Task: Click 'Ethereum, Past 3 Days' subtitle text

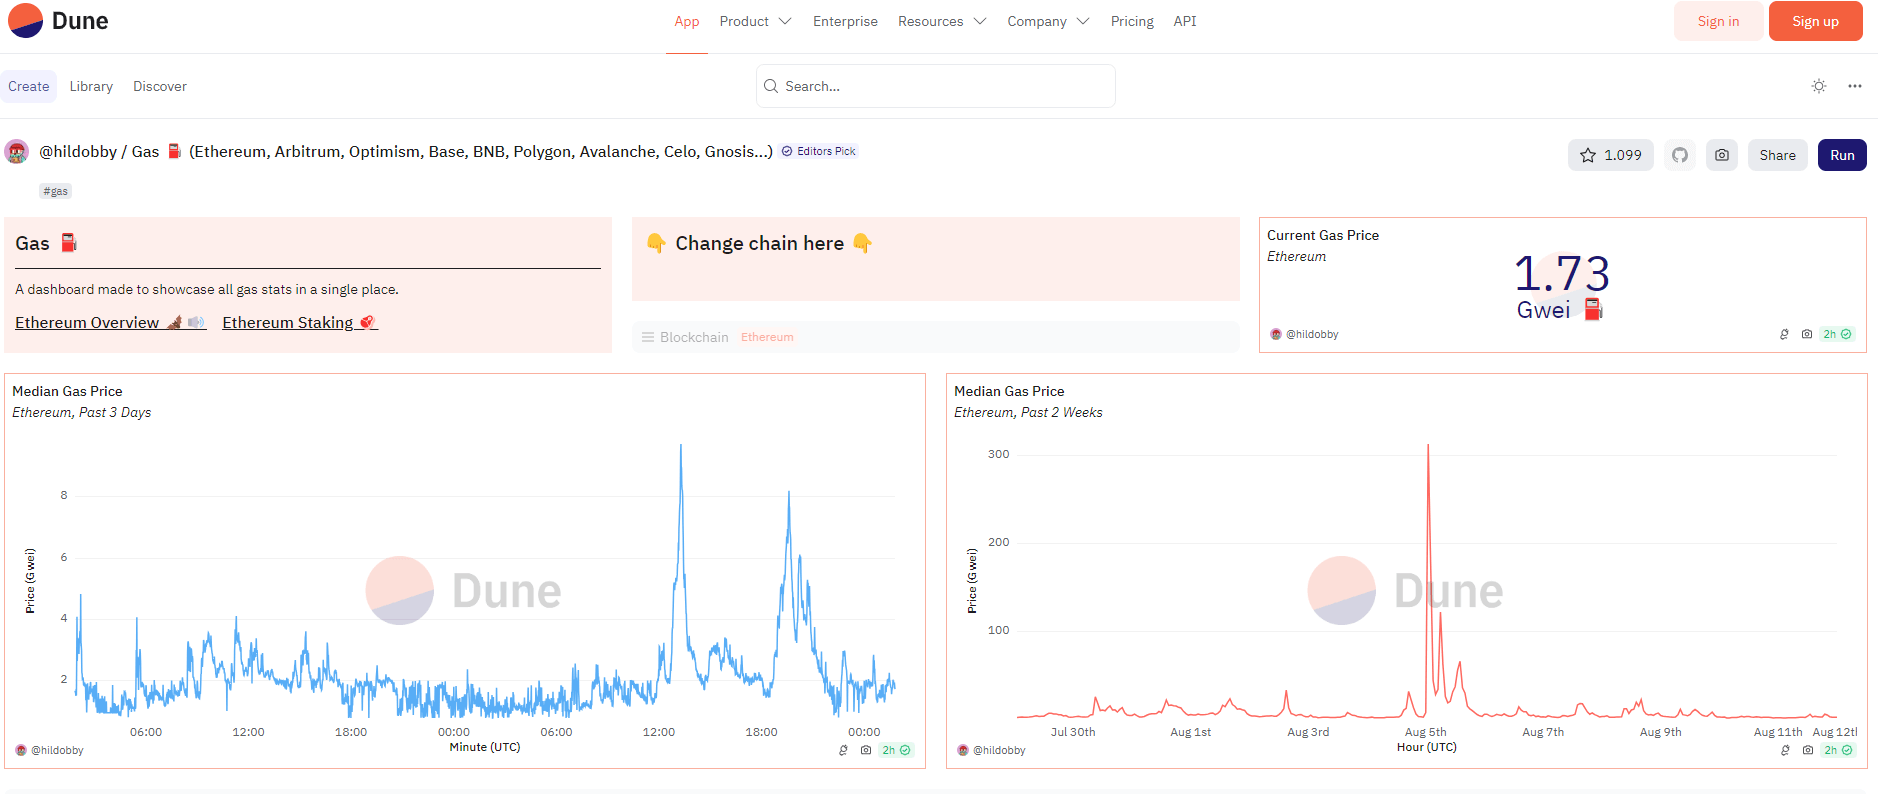Action: [x=82, y=412]
